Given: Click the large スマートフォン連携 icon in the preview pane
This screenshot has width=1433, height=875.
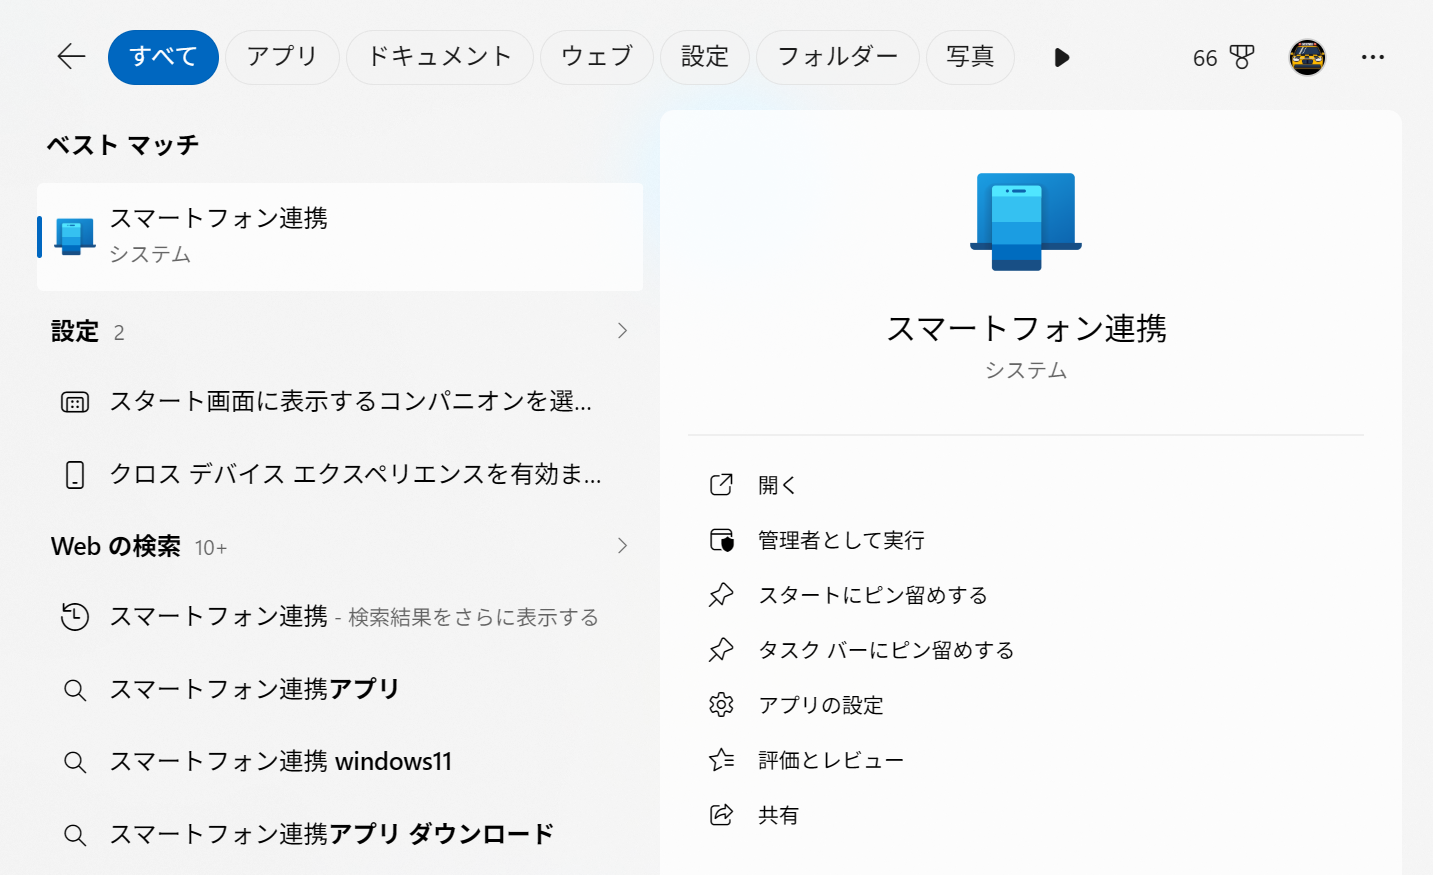Looking at the screenshot, I should 1026,222.
